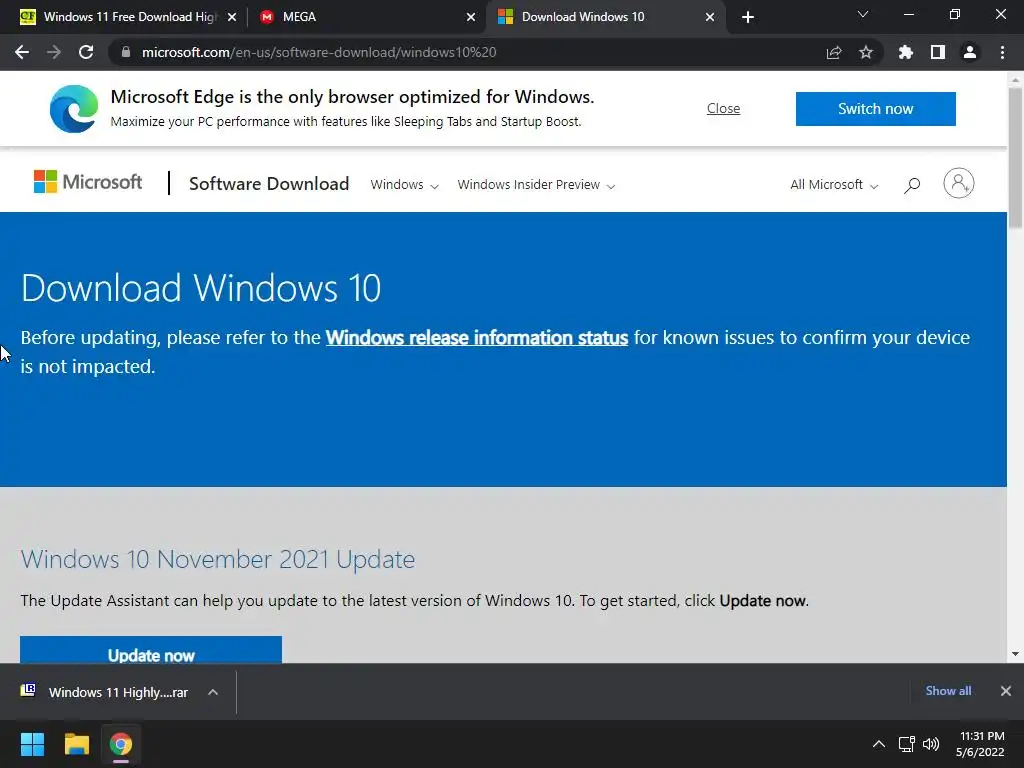Click the Windows 10 November 2021 Update heading
The height and width of the screenshot is (768, 1024).
pos(217,560)
